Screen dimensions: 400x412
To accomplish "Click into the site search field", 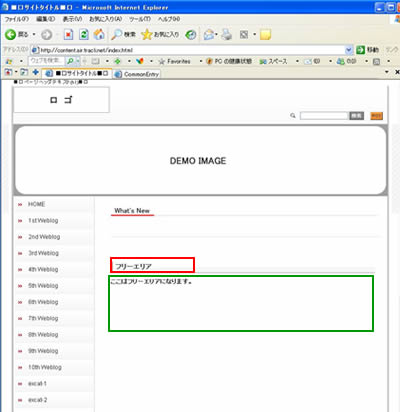I will (324, 116).
